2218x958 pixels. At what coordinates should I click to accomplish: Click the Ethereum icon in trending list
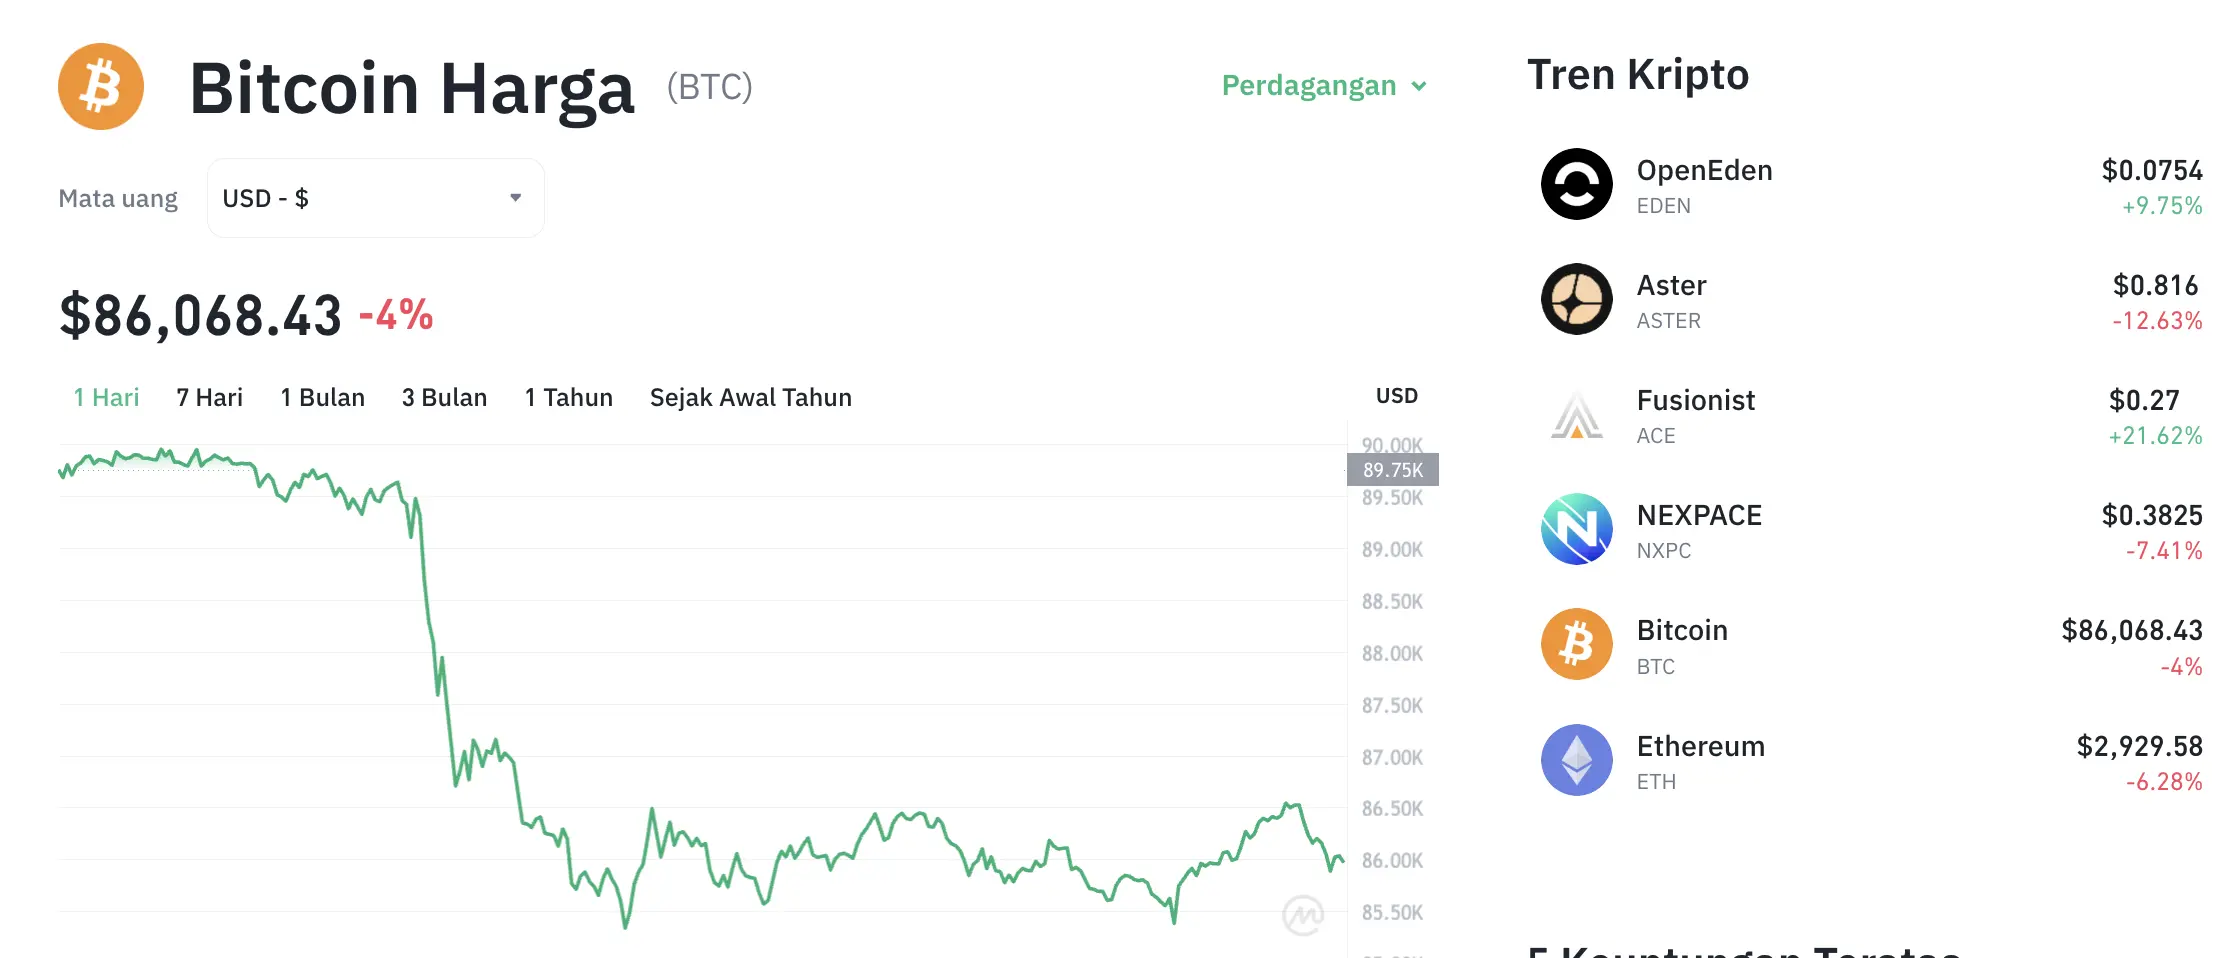[1575, 759]
